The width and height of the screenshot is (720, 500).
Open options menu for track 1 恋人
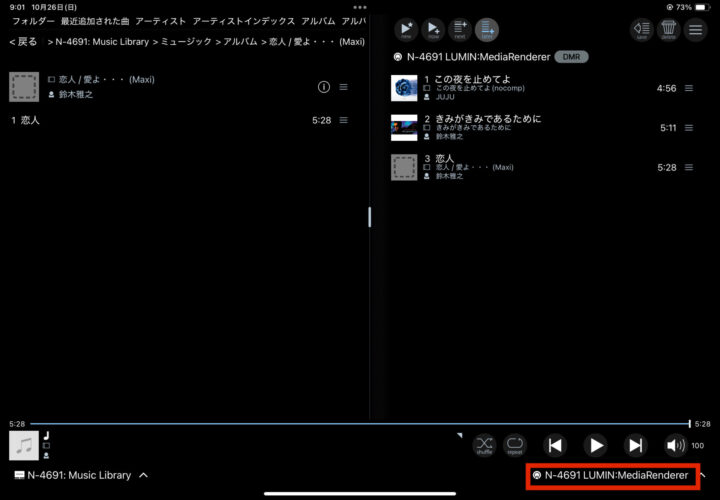point(344,120)
